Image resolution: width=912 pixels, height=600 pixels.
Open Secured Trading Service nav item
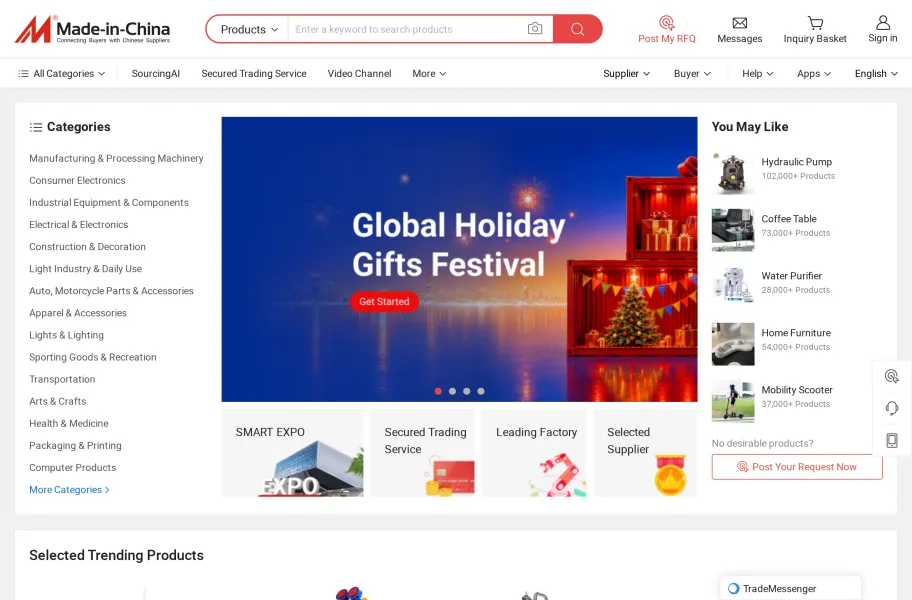point(254,73)
